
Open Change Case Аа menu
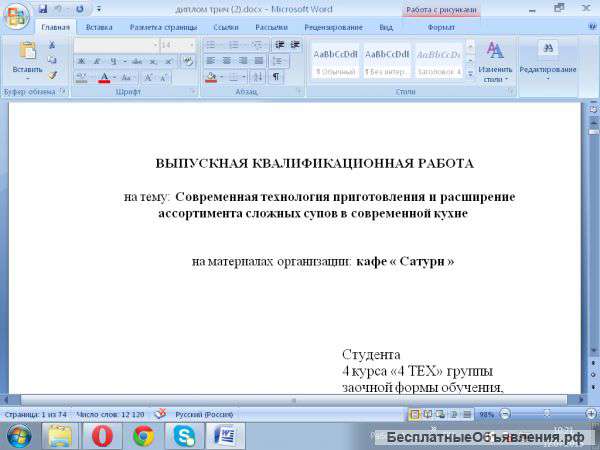[x=126, y=78]
